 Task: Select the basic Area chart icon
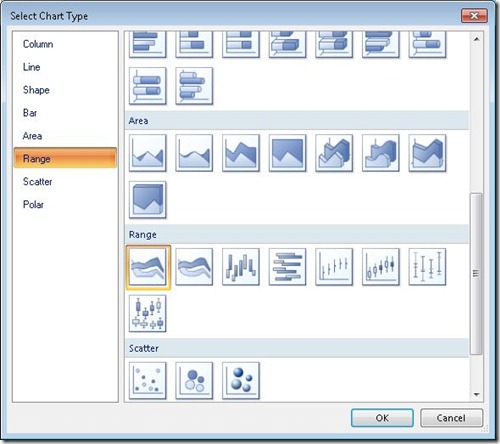(x=147, y=153)
